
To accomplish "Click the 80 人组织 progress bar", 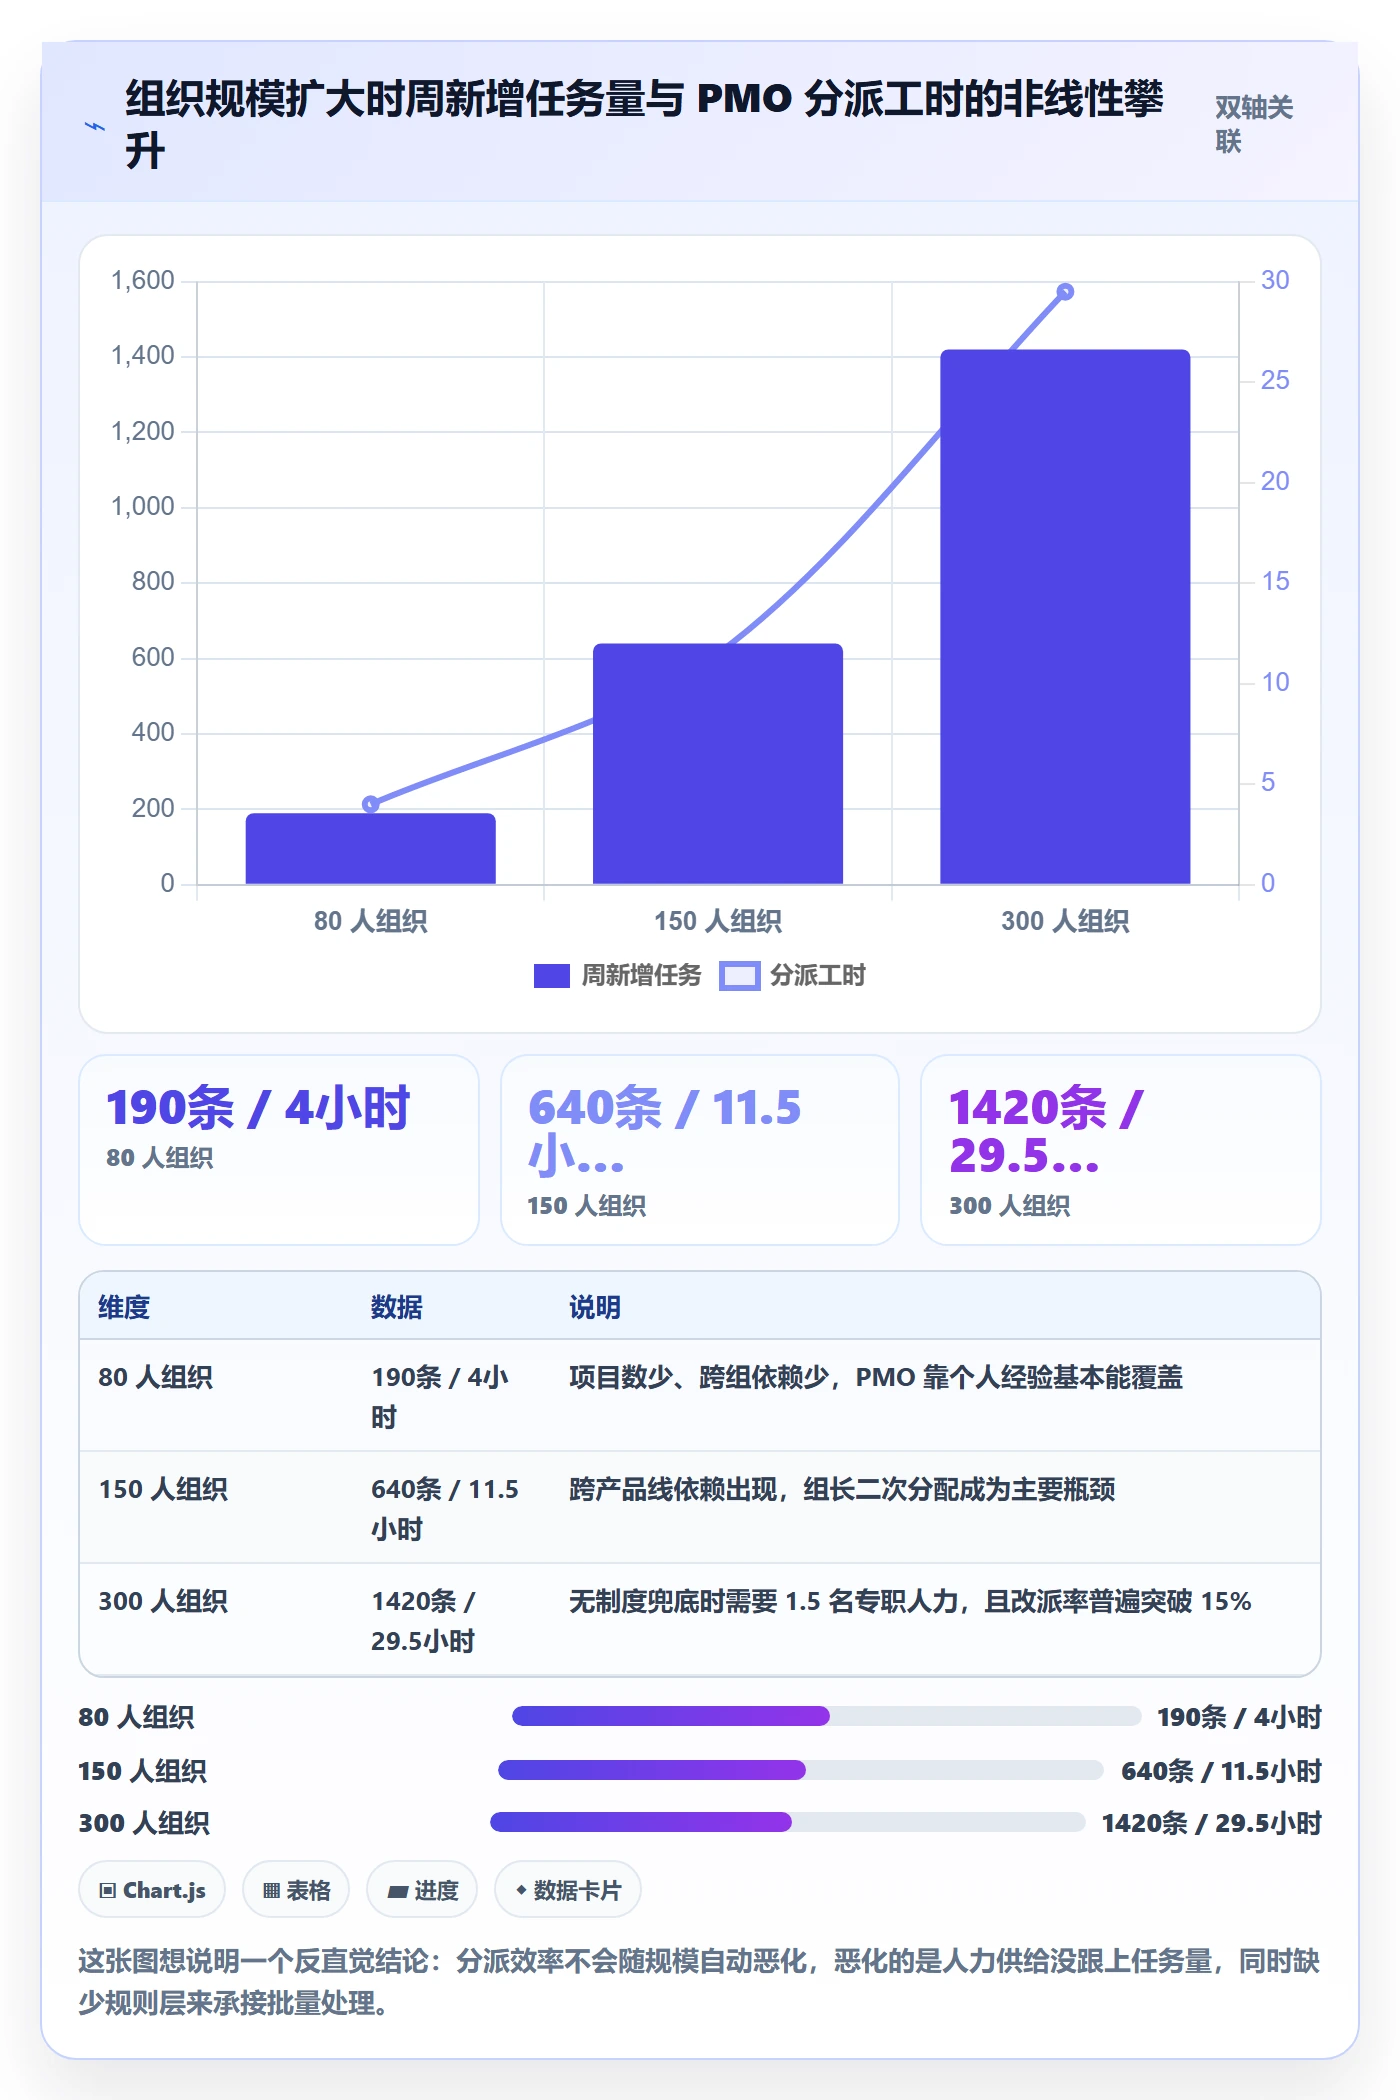I will pos(826,1716).
